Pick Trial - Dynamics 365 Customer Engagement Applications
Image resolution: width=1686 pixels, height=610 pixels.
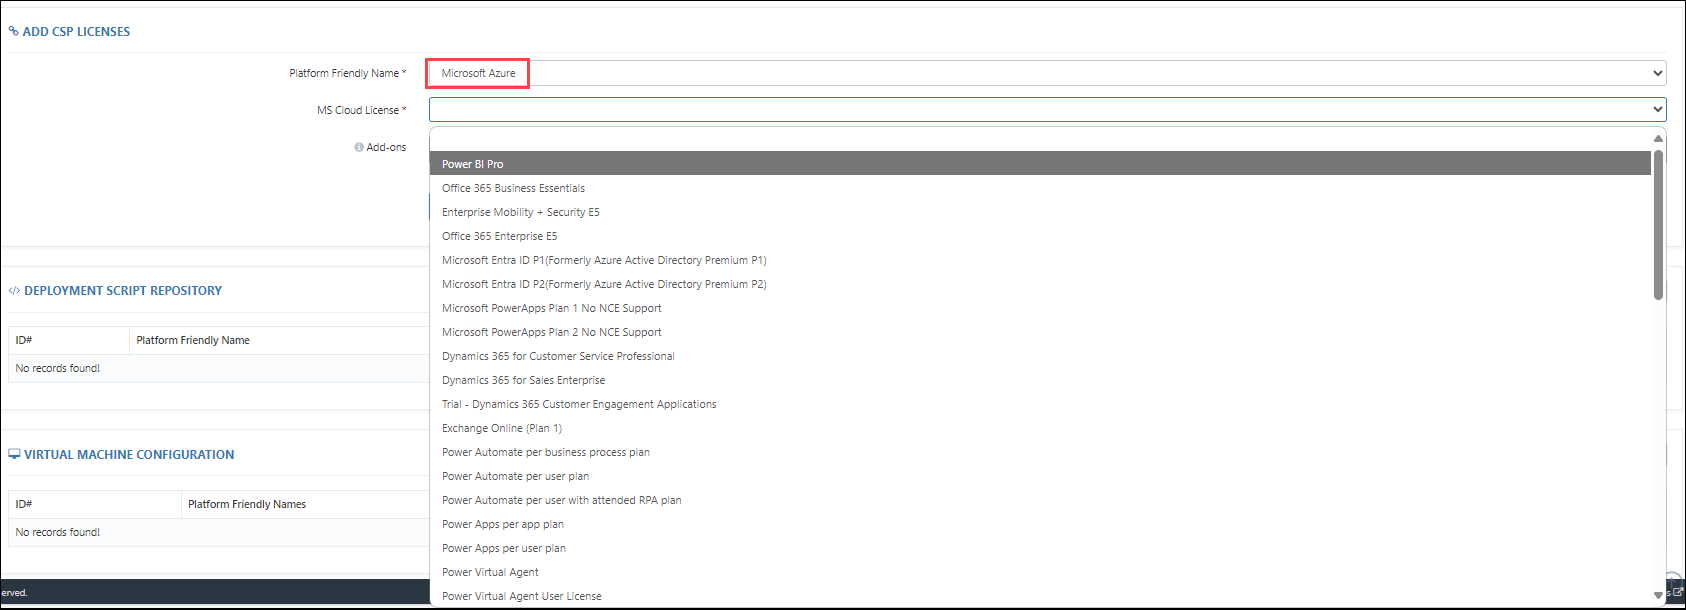tap(1040, 404)
